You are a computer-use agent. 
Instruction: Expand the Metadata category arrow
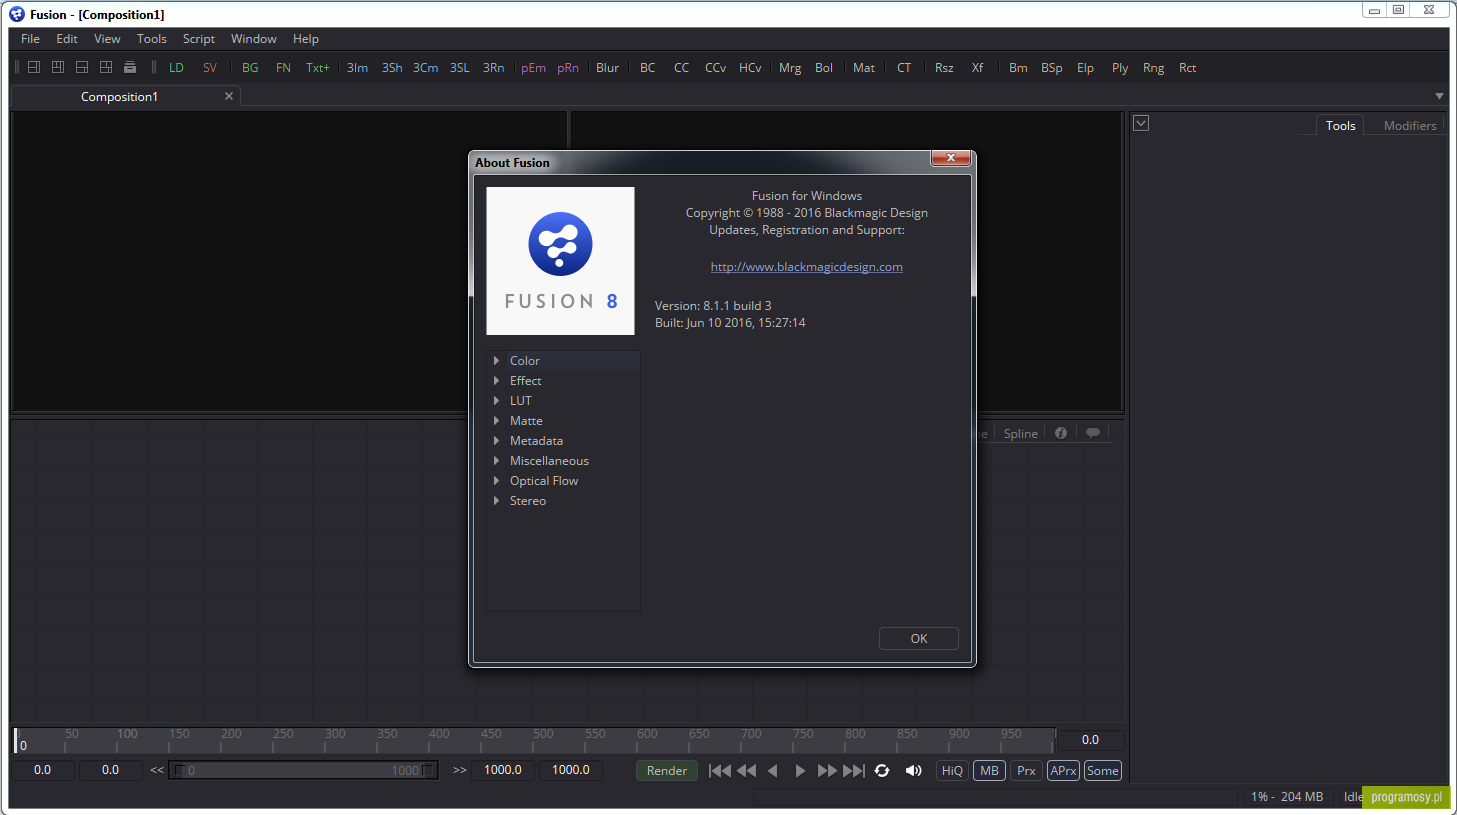[x=496, y=440]
